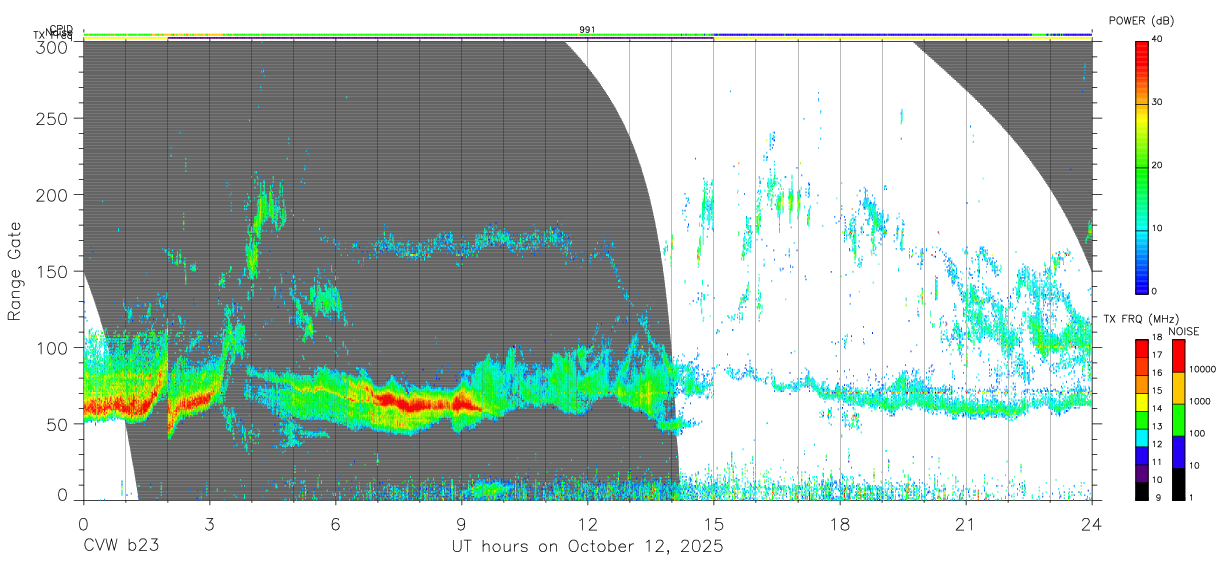1228x567 pixels.
Task: Click the 150 range gate tick label
Action: pyautogui.click(x=53, y=271)
